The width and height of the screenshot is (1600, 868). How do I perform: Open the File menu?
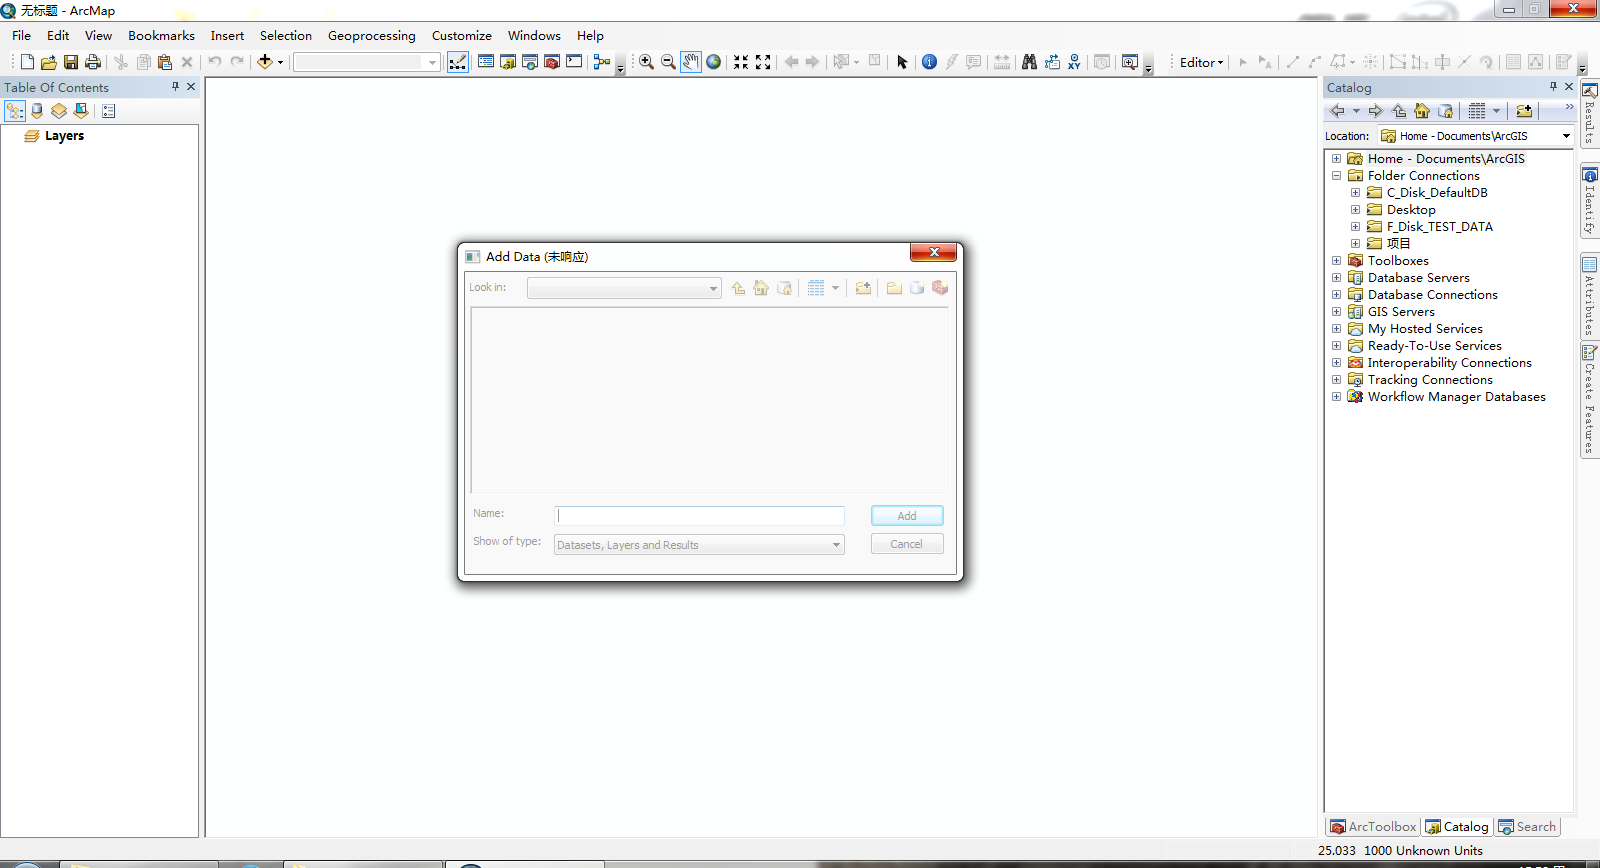coord(22,35)
